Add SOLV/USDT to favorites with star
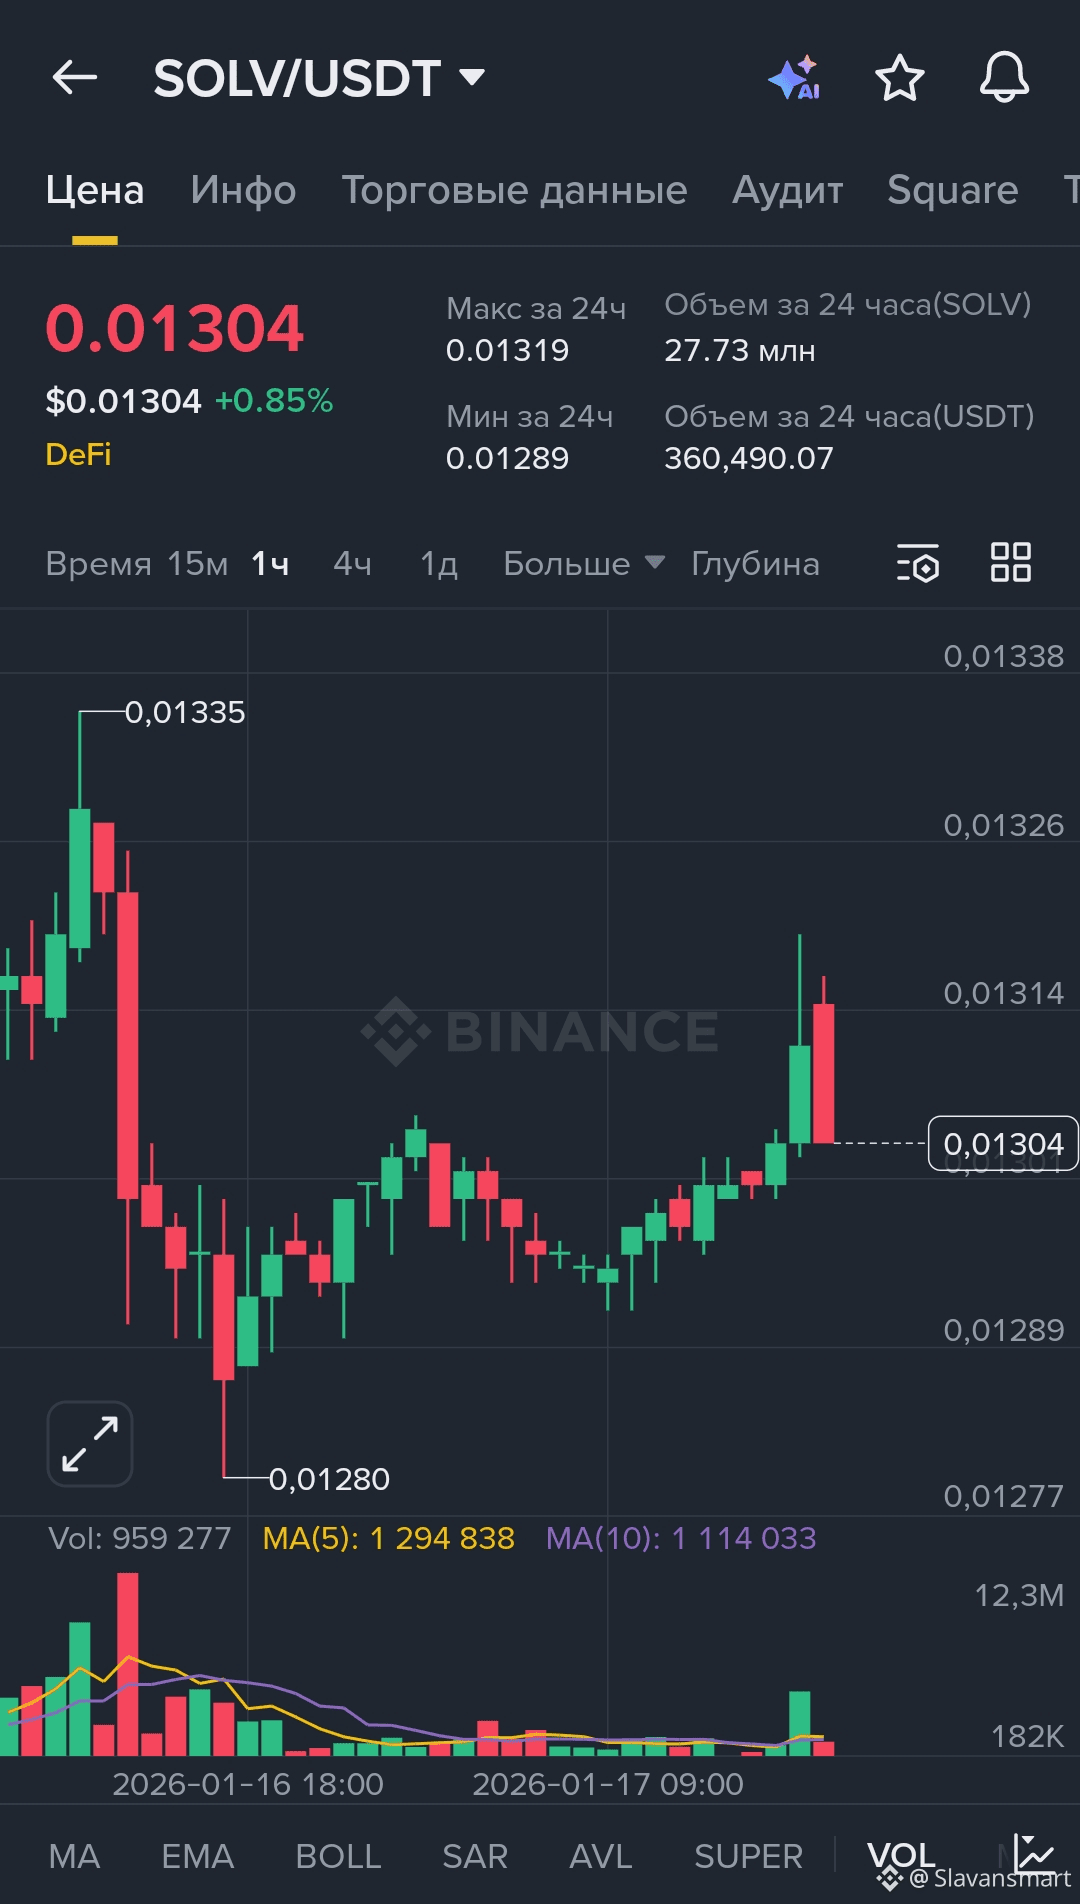Image resolution: width=1080 pixels, height=1904 pixels. click(x=899, y=78)
